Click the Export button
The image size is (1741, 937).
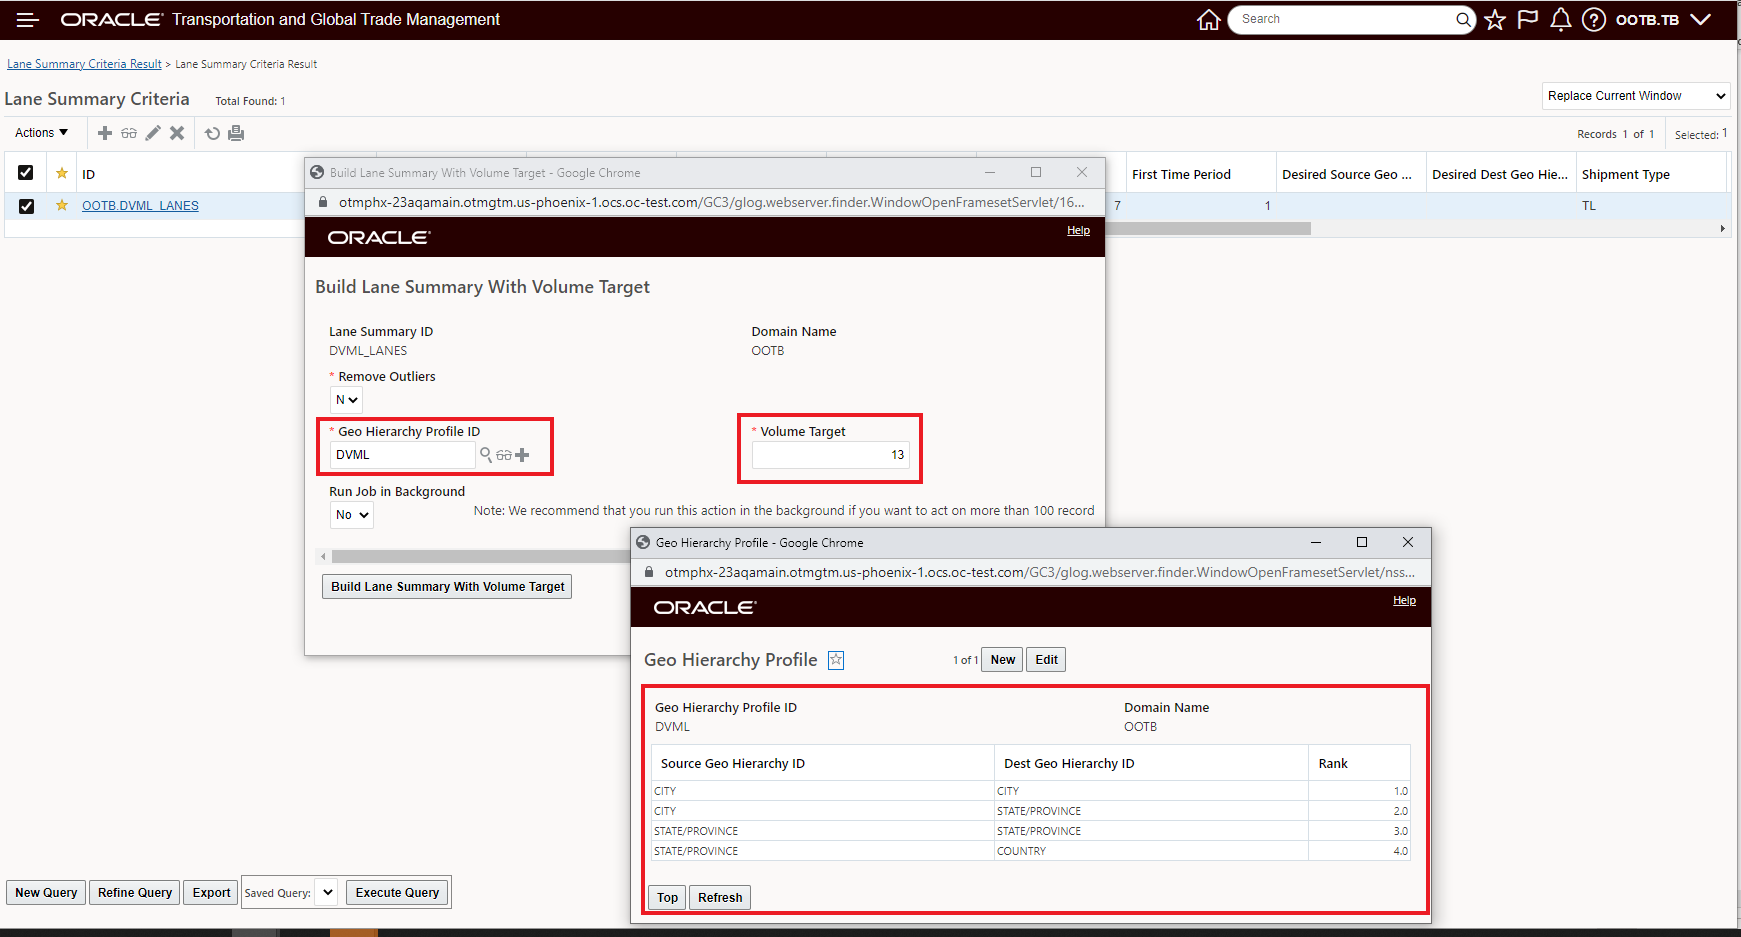coord(212,893)
